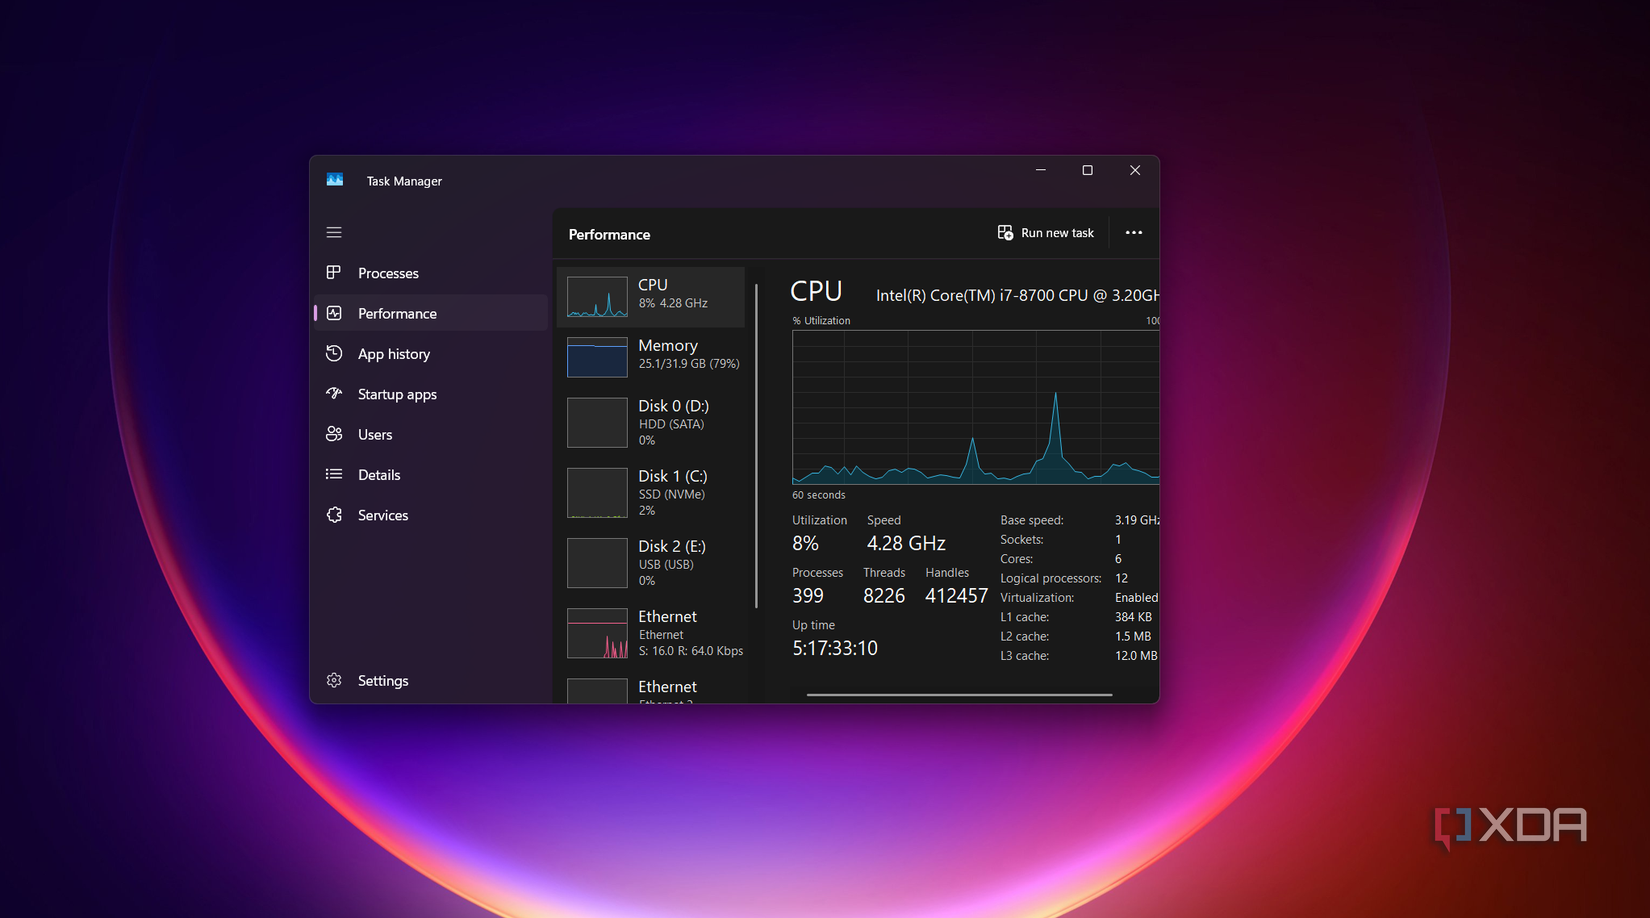
Task: Click the CPU utilization graph
Action: pyautogui.click(x=975, y=407)
